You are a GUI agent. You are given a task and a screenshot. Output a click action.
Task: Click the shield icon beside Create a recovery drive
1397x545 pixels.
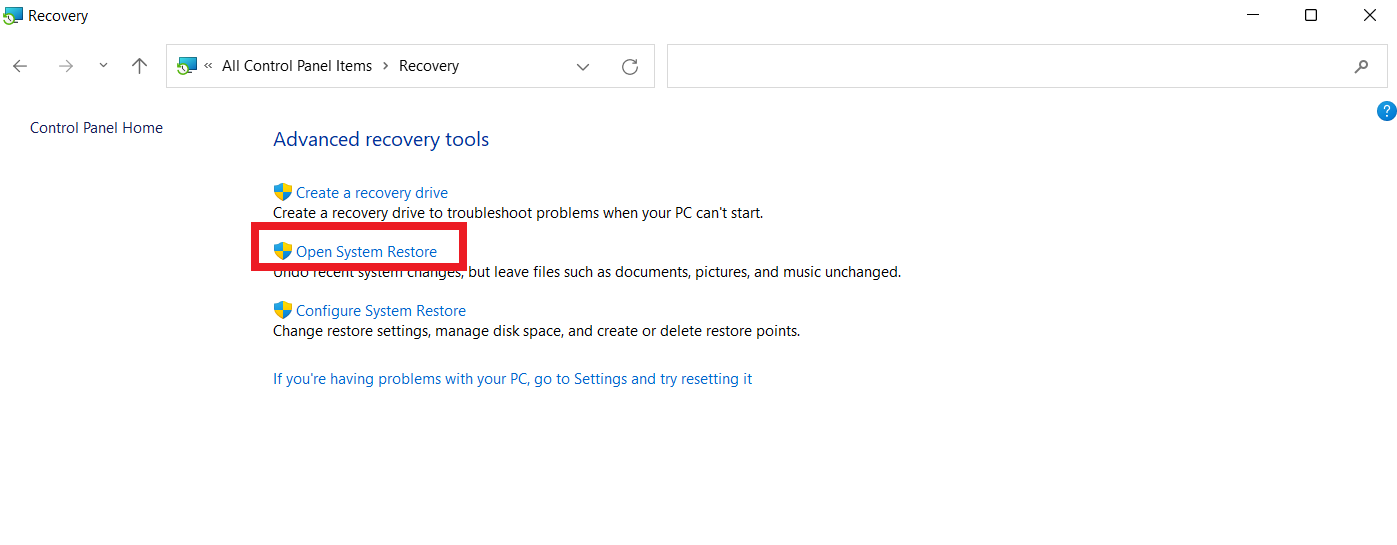coord(283,192)
